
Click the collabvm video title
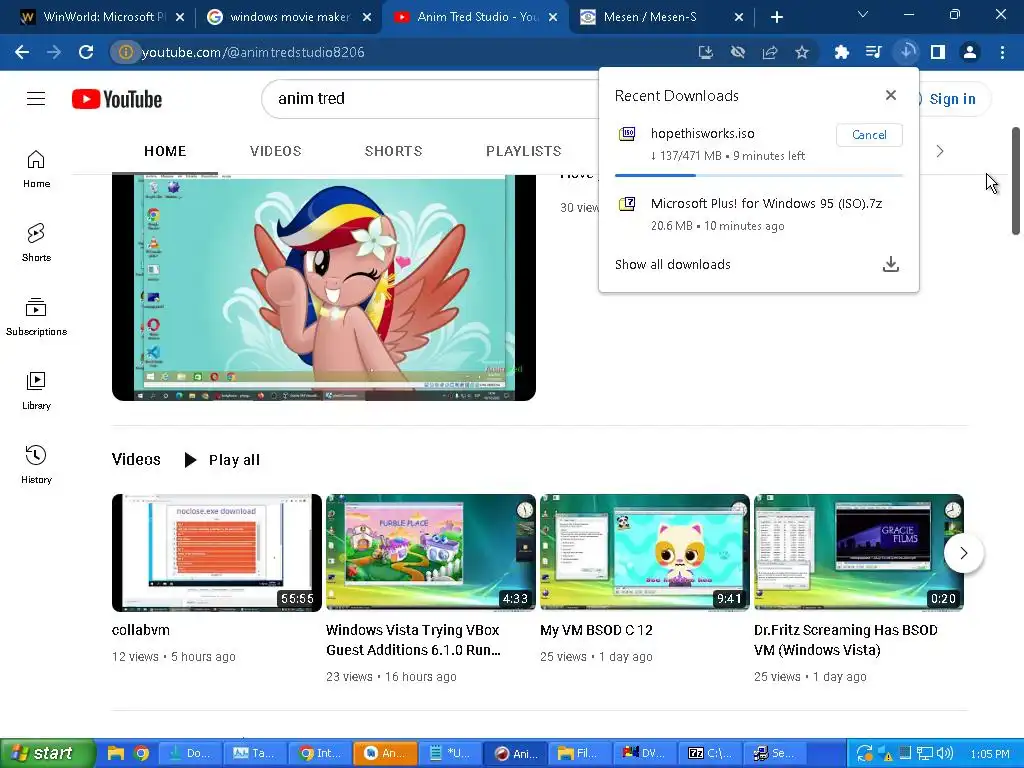click(x=140, y=630)
